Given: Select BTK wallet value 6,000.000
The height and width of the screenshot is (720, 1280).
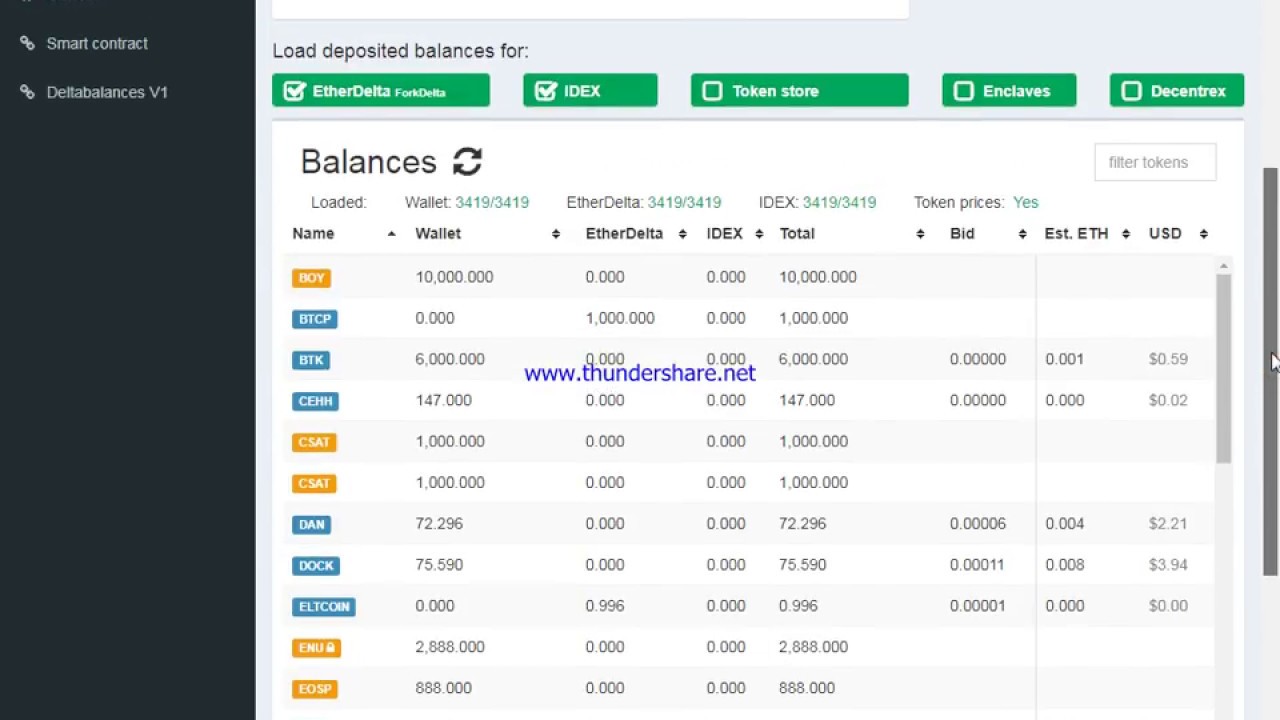Looking at the screenshot, I should (x=450, y=359).
